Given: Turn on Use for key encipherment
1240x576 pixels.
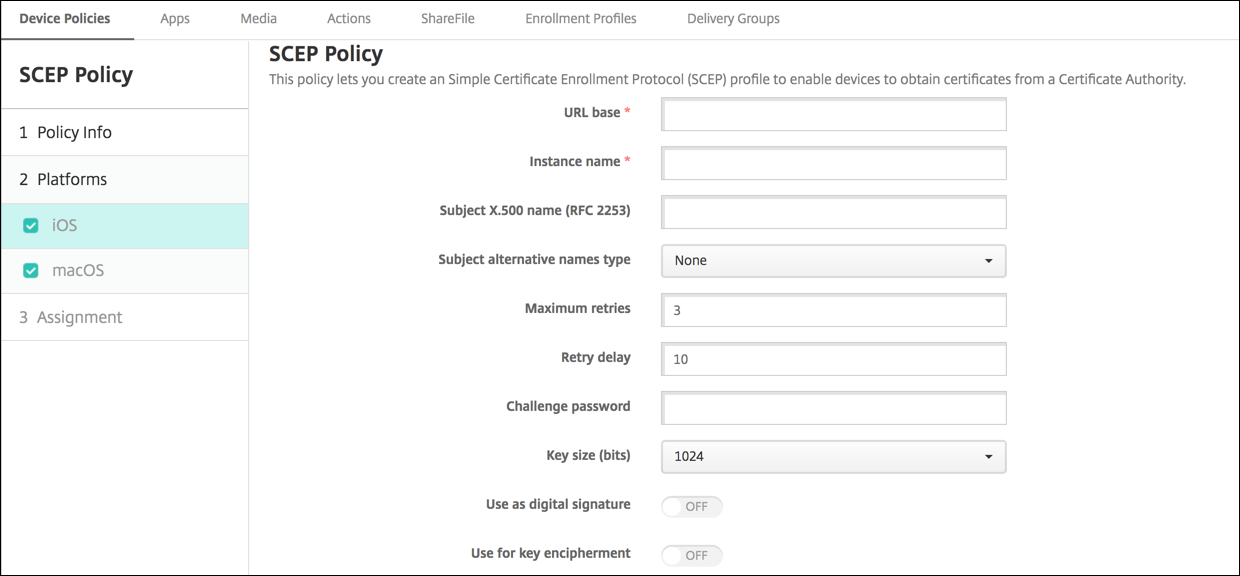Looking at the screenshot, I should [x=692, y=555].
